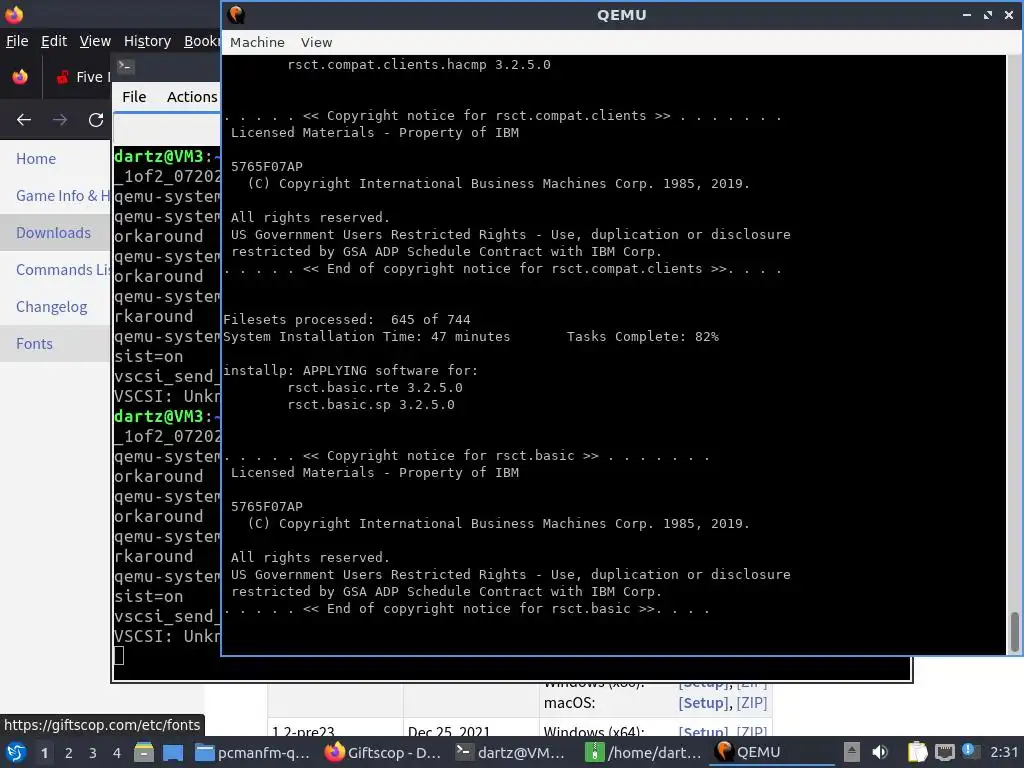Viewport: 1024px width, 768px height.
Task: Open Firefox History menu
Action: pos(147,41)
